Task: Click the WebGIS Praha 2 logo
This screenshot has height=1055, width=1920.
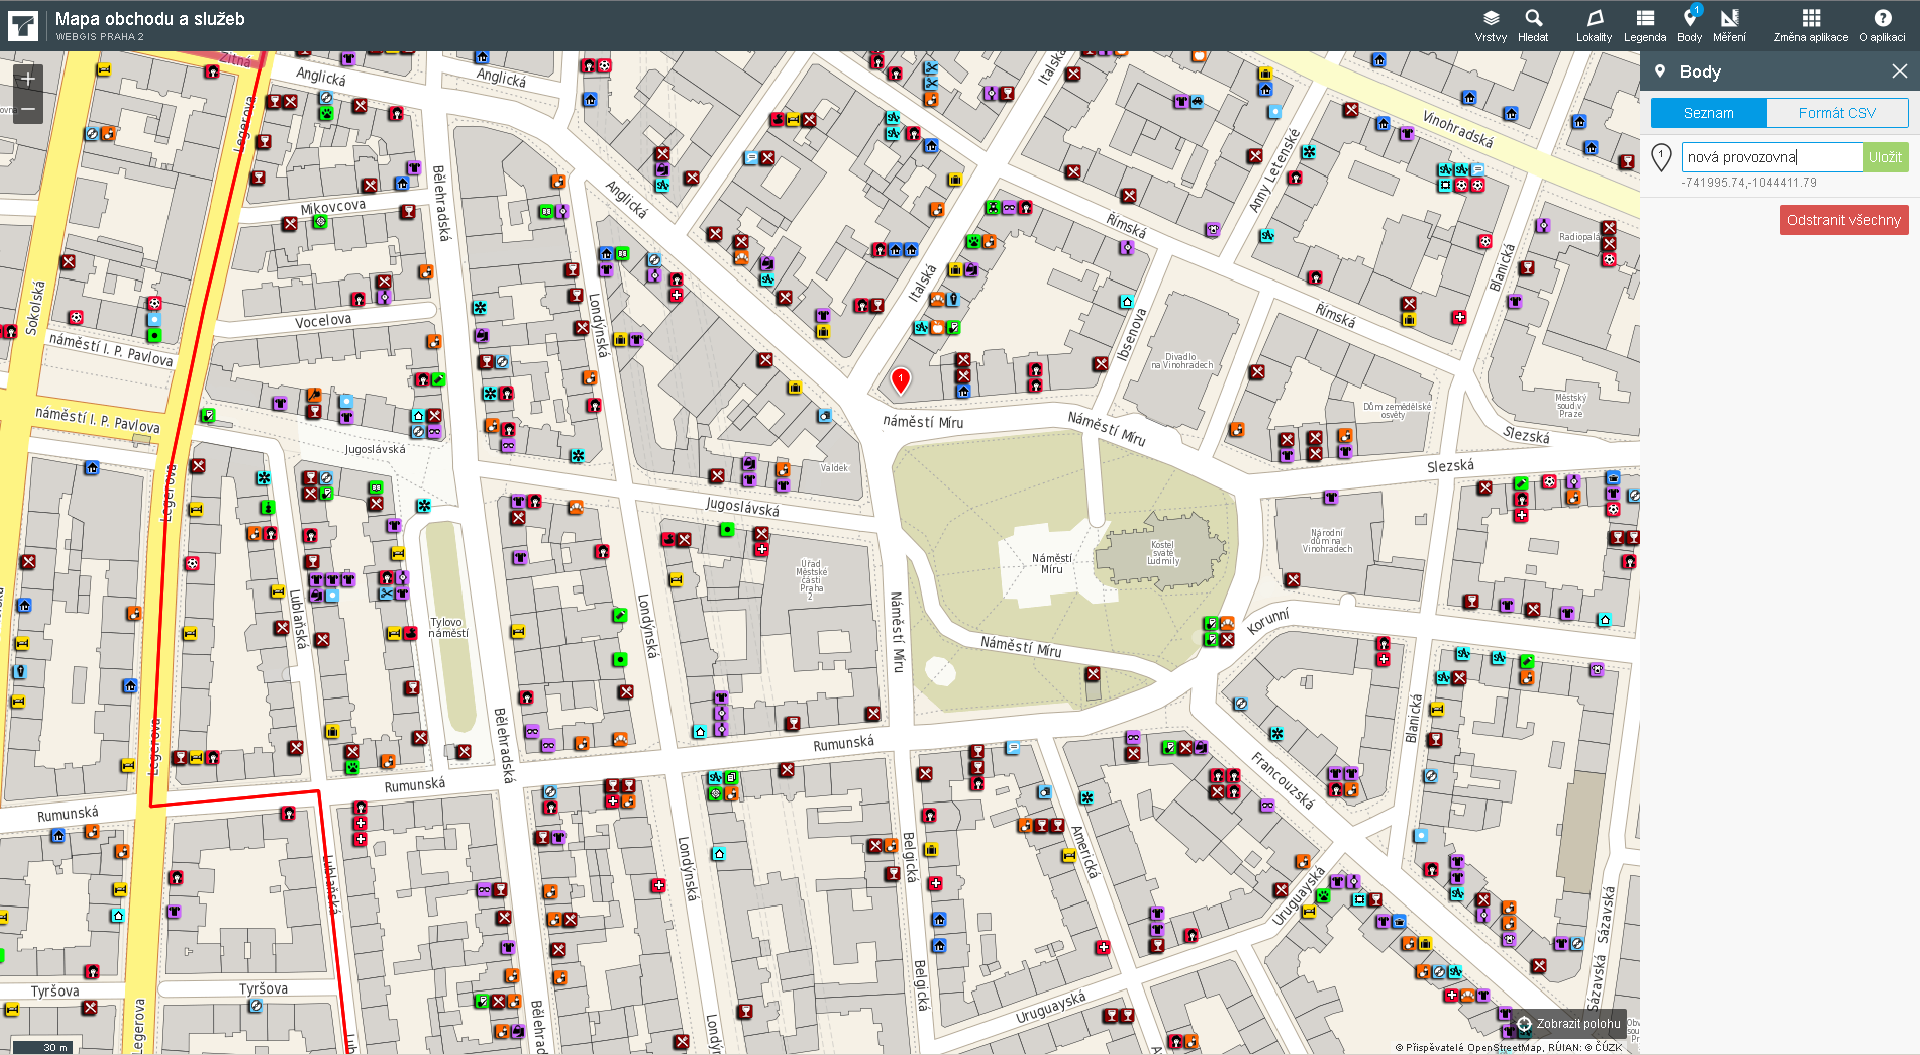Action: pyautogui.click(x=22, y=25)
